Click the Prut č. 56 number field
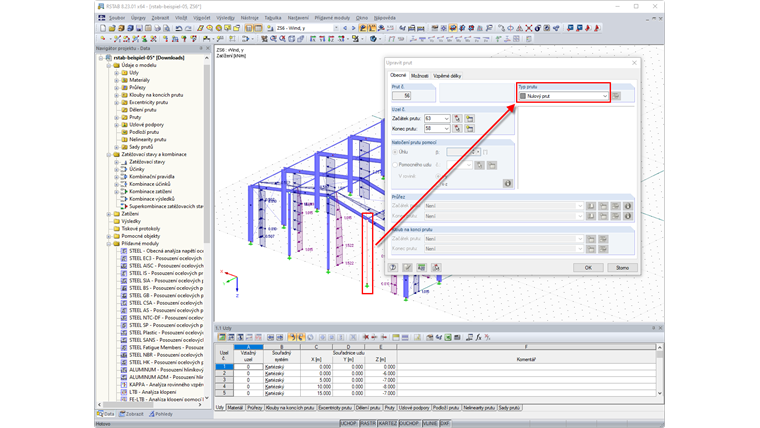The image size is (760, 428). click(x=401, y=96)
